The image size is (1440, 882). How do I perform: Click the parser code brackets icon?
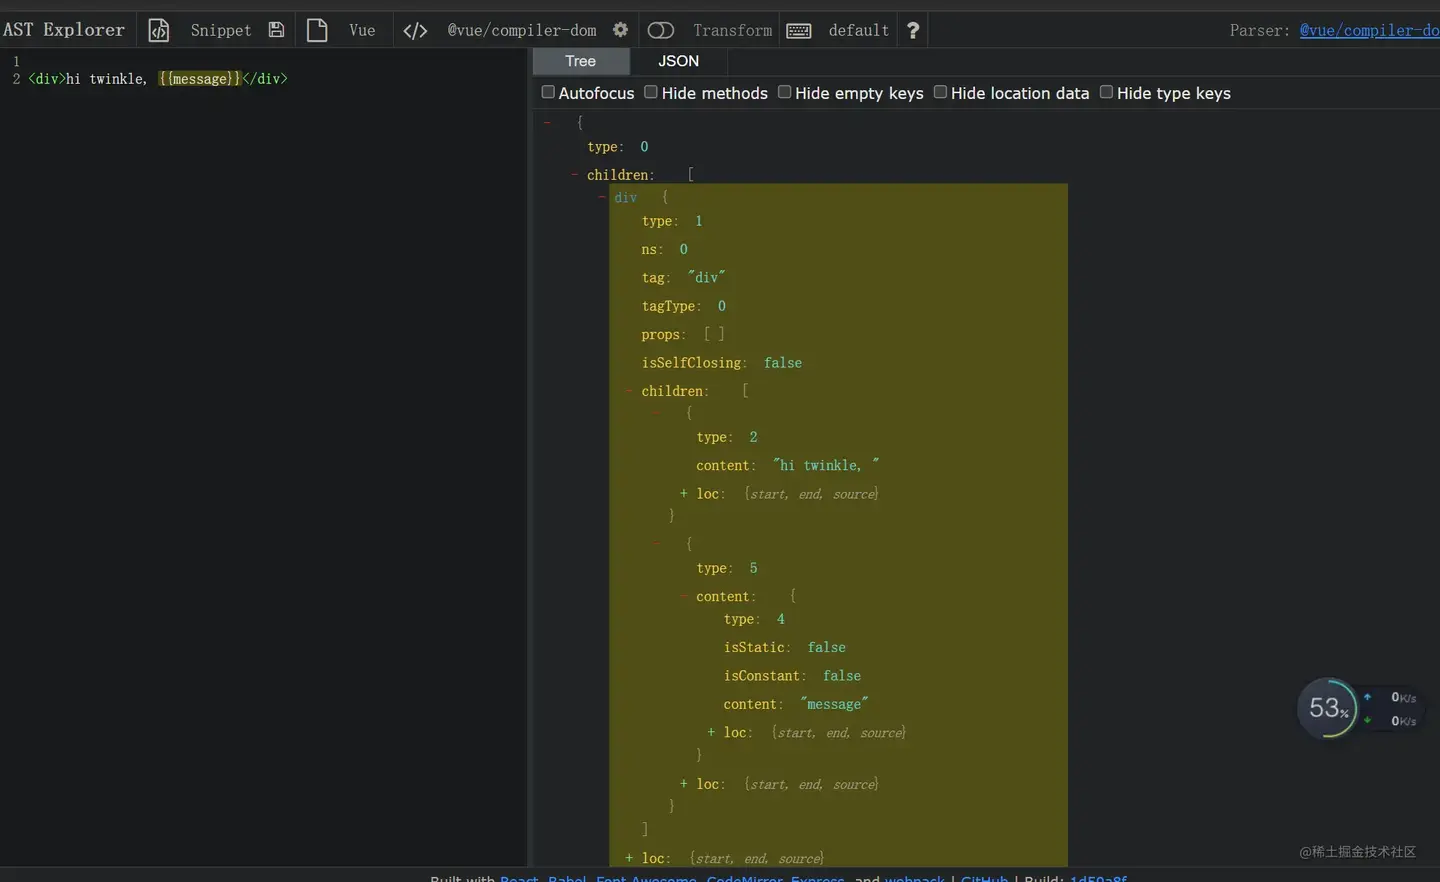(415, 30)
